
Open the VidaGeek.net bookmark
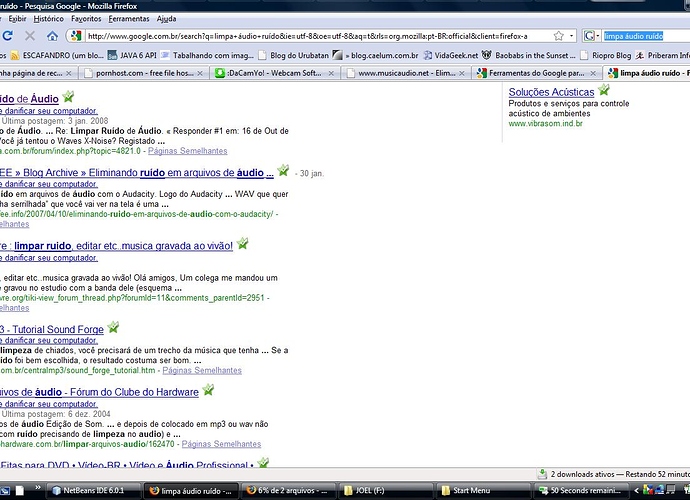(451, 55)
